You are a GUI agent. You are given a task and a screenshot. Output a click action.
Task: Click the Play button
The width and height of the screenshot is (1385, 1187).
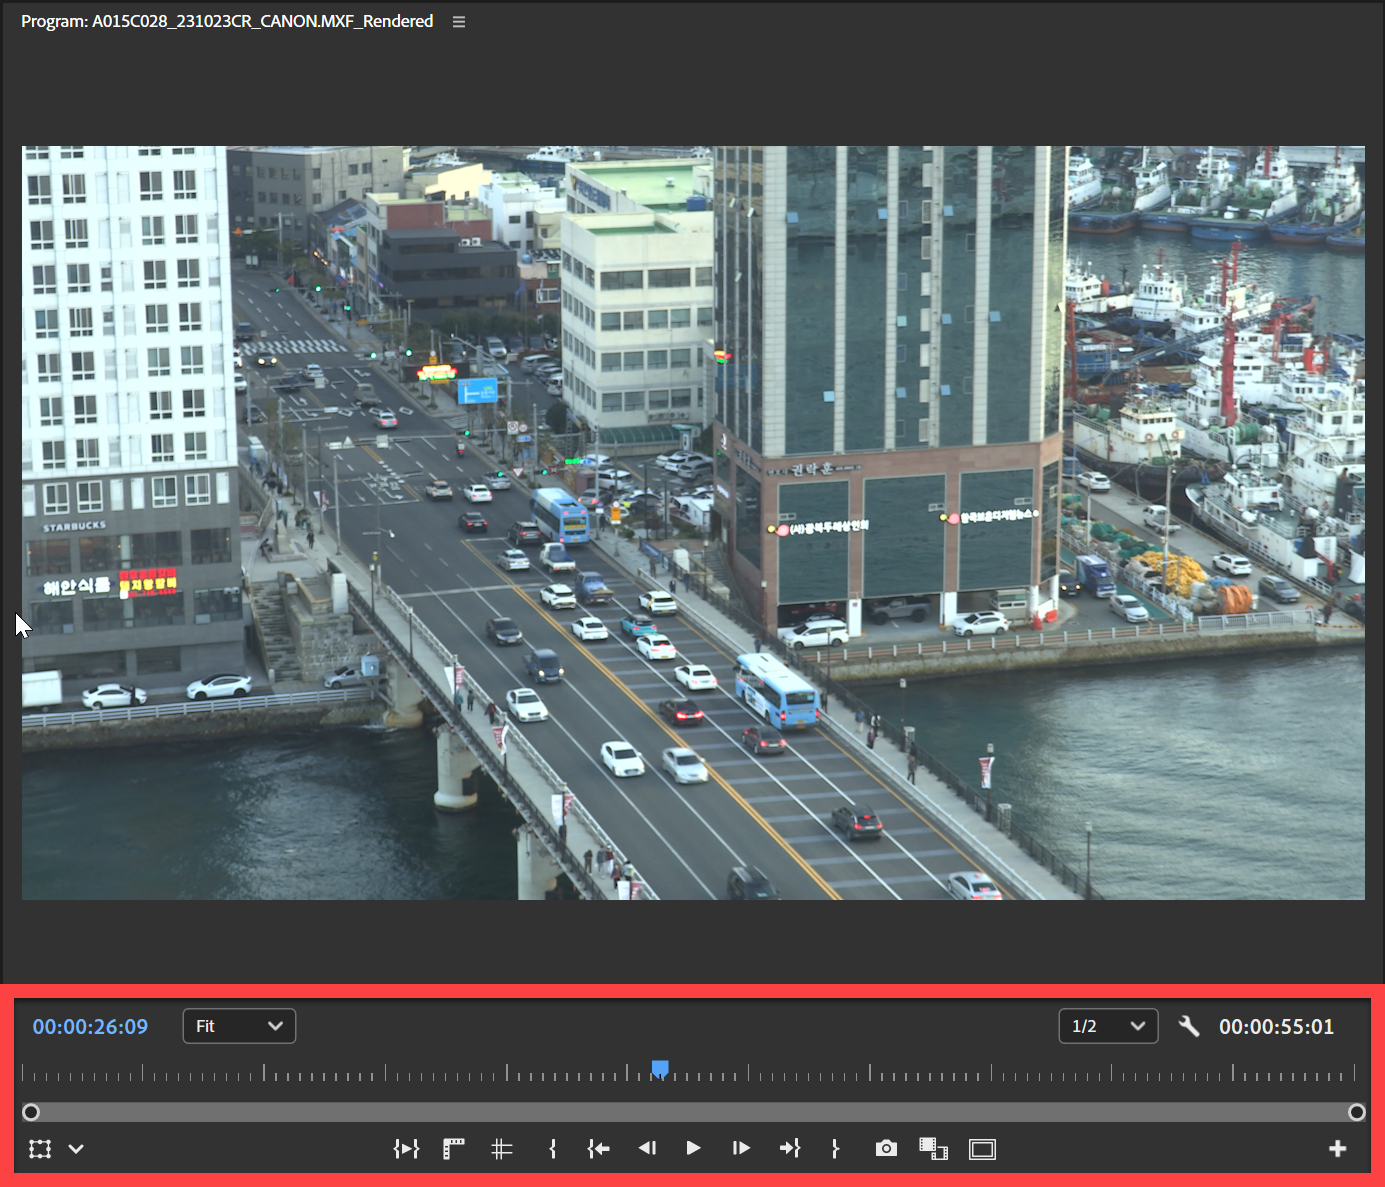click(x=693, y=1148)
